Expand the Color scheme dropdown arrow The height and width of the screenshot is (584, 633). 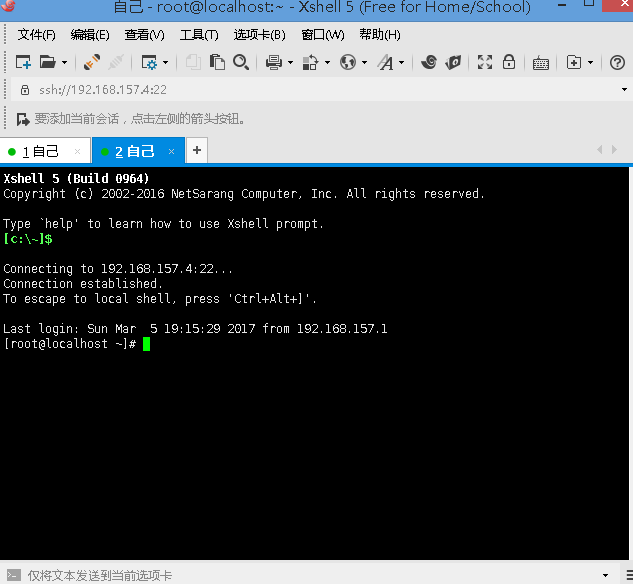click(x=327, y=63)
